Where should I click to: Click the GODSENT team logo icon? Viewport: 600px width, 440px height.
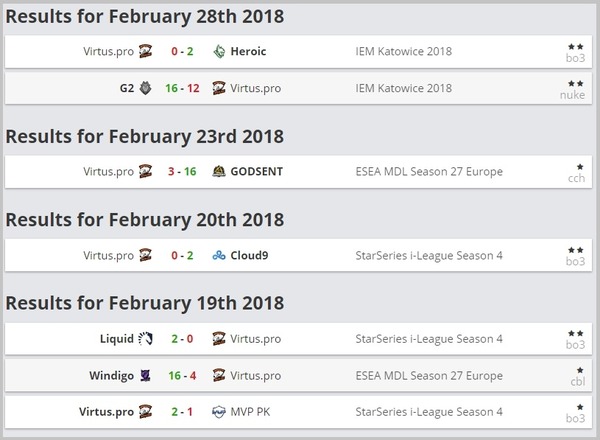(x=219, y=171)
